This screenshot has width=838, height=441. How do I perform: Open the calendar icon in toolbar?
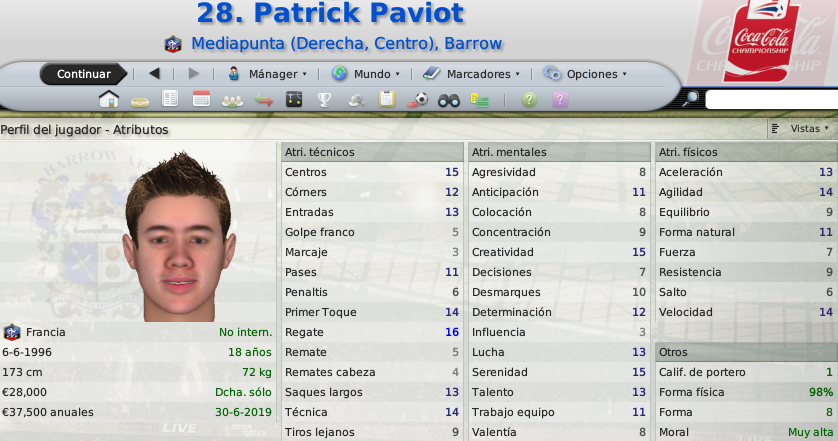pos(201,99)
